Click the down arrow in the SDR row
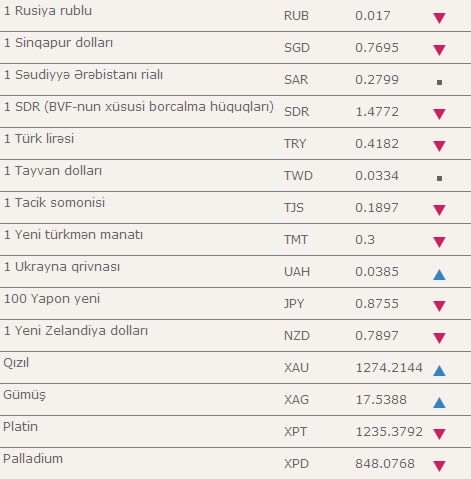Image resolution: width=471 pixels, height=479 pixels. pyautogui.click(x=439, y=114)
